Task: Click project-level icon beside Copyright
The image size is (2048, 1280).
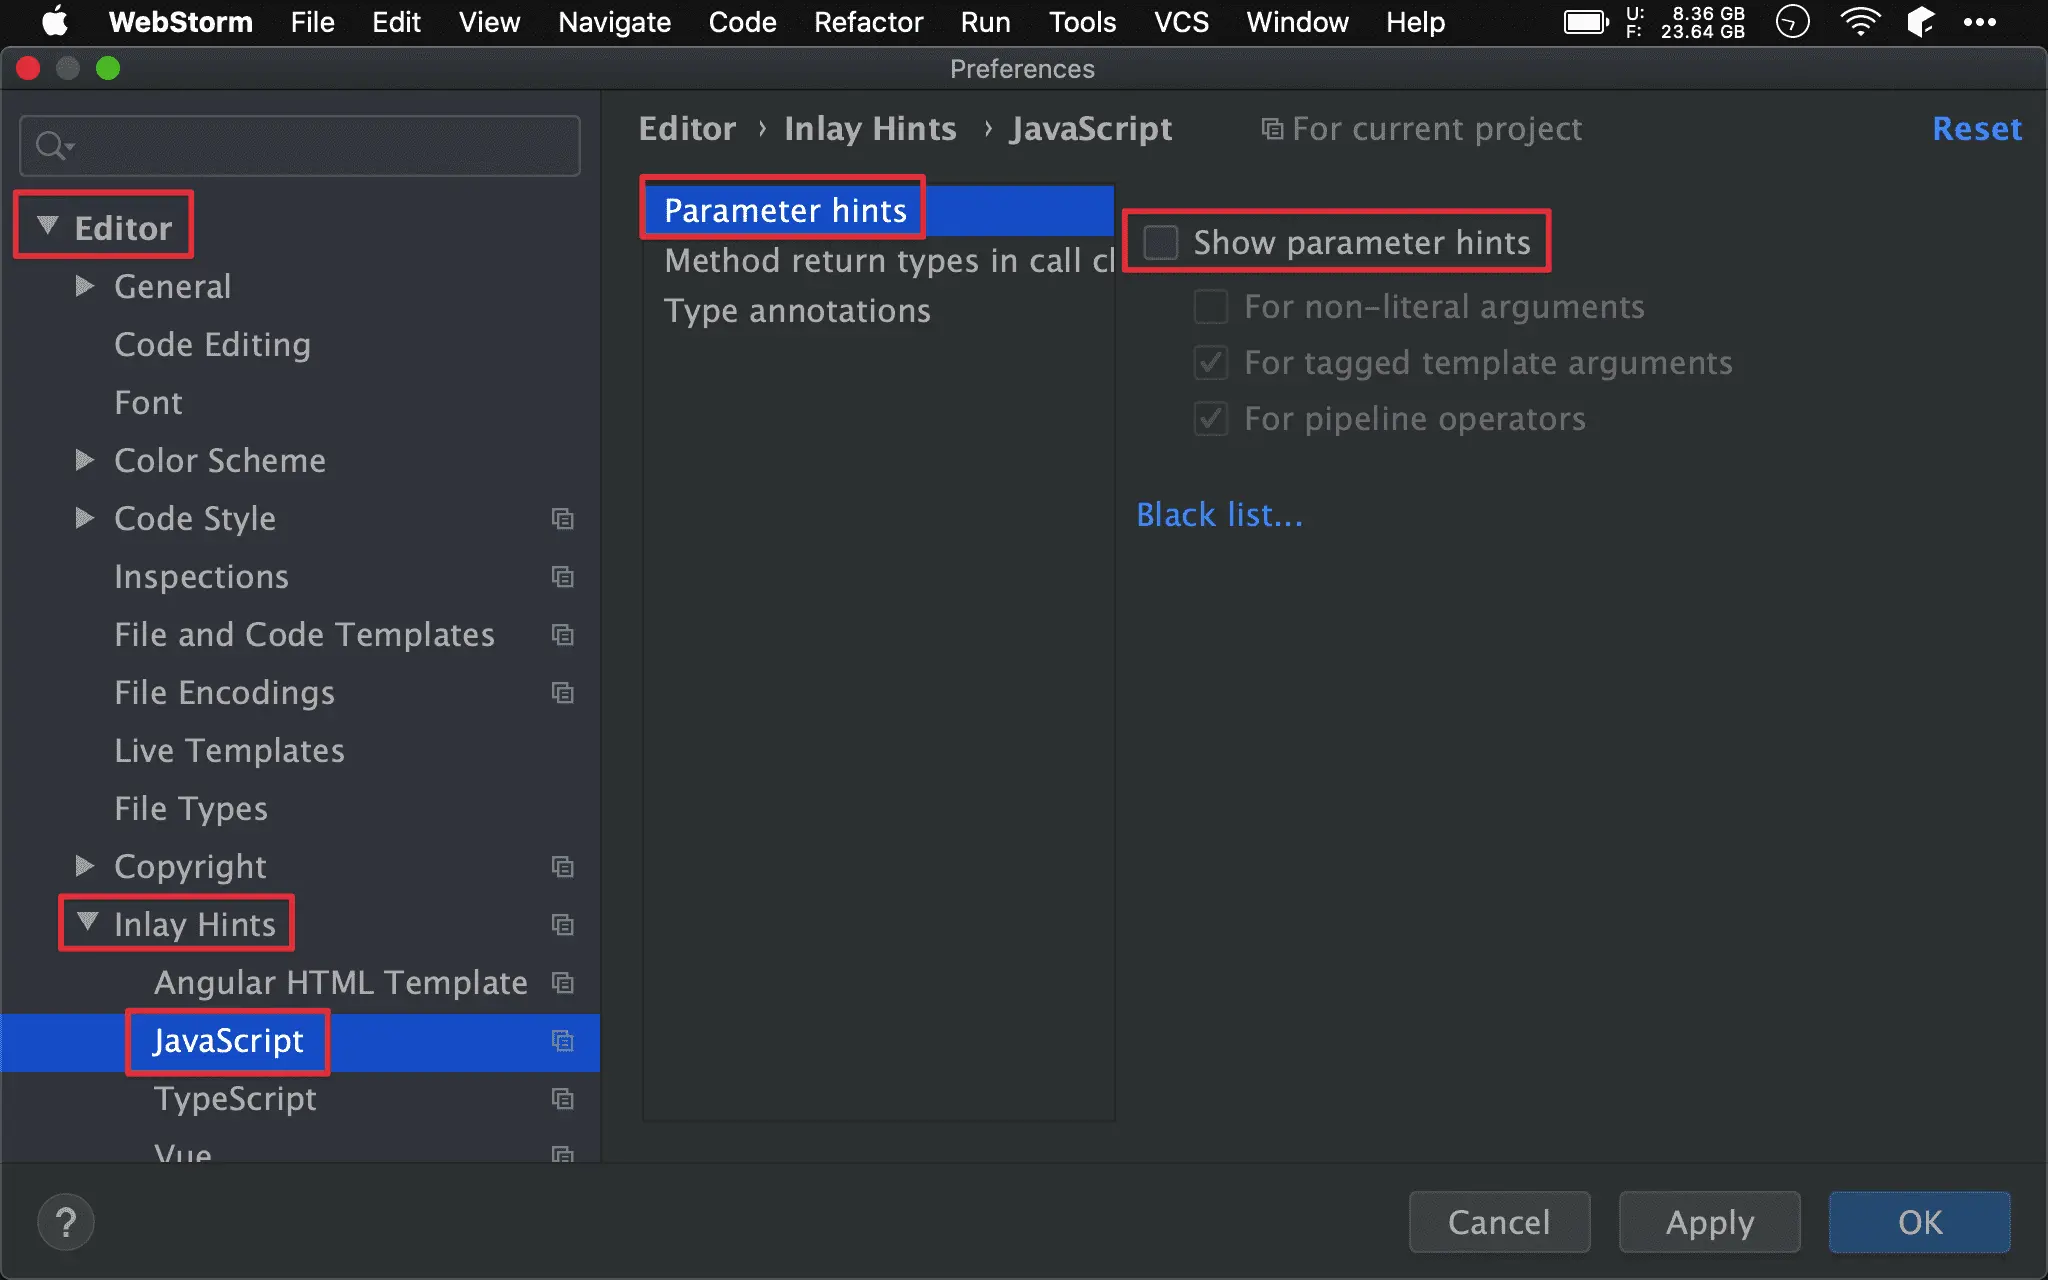Action: [x=562, y=866]
